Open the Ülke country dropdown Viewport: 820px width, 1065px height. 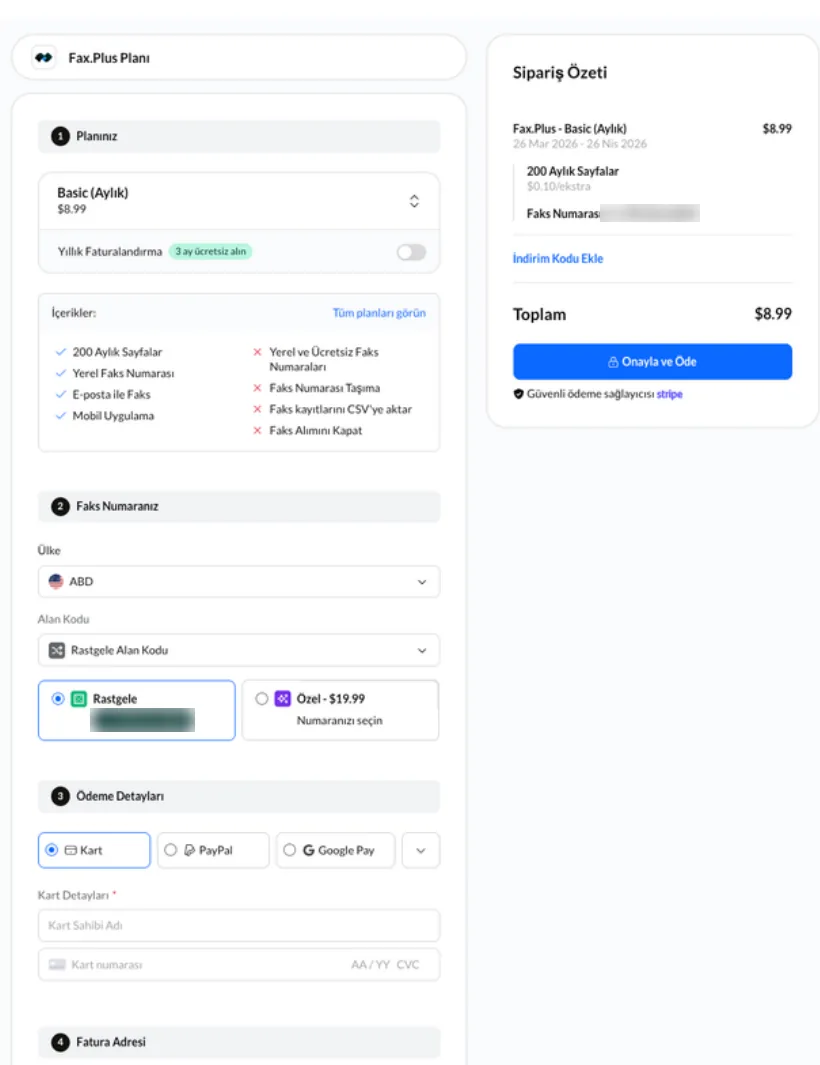point(239,582)
